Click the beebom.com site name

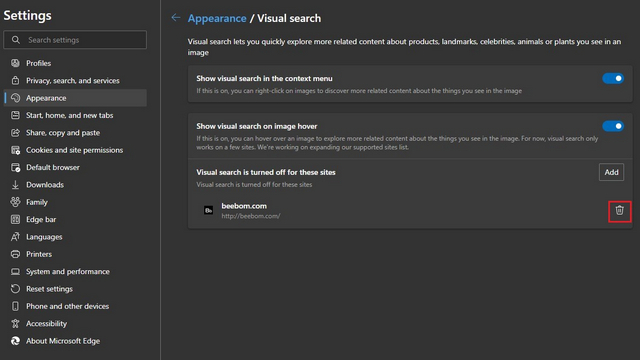click(x=244, y=206)
